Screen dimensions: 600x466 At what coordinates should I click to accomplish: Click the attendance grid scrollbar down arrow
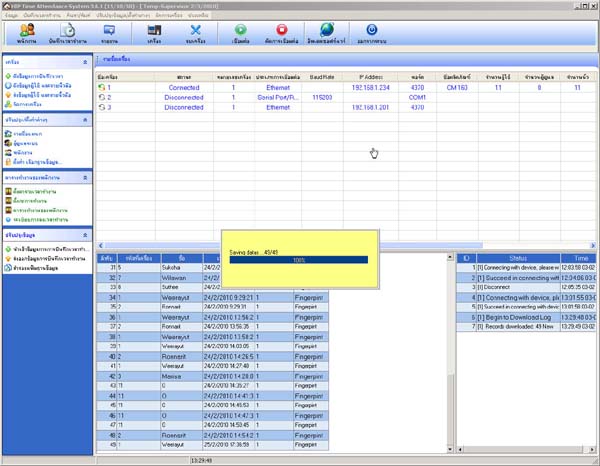pyautogui.click(x=450, y=449)
